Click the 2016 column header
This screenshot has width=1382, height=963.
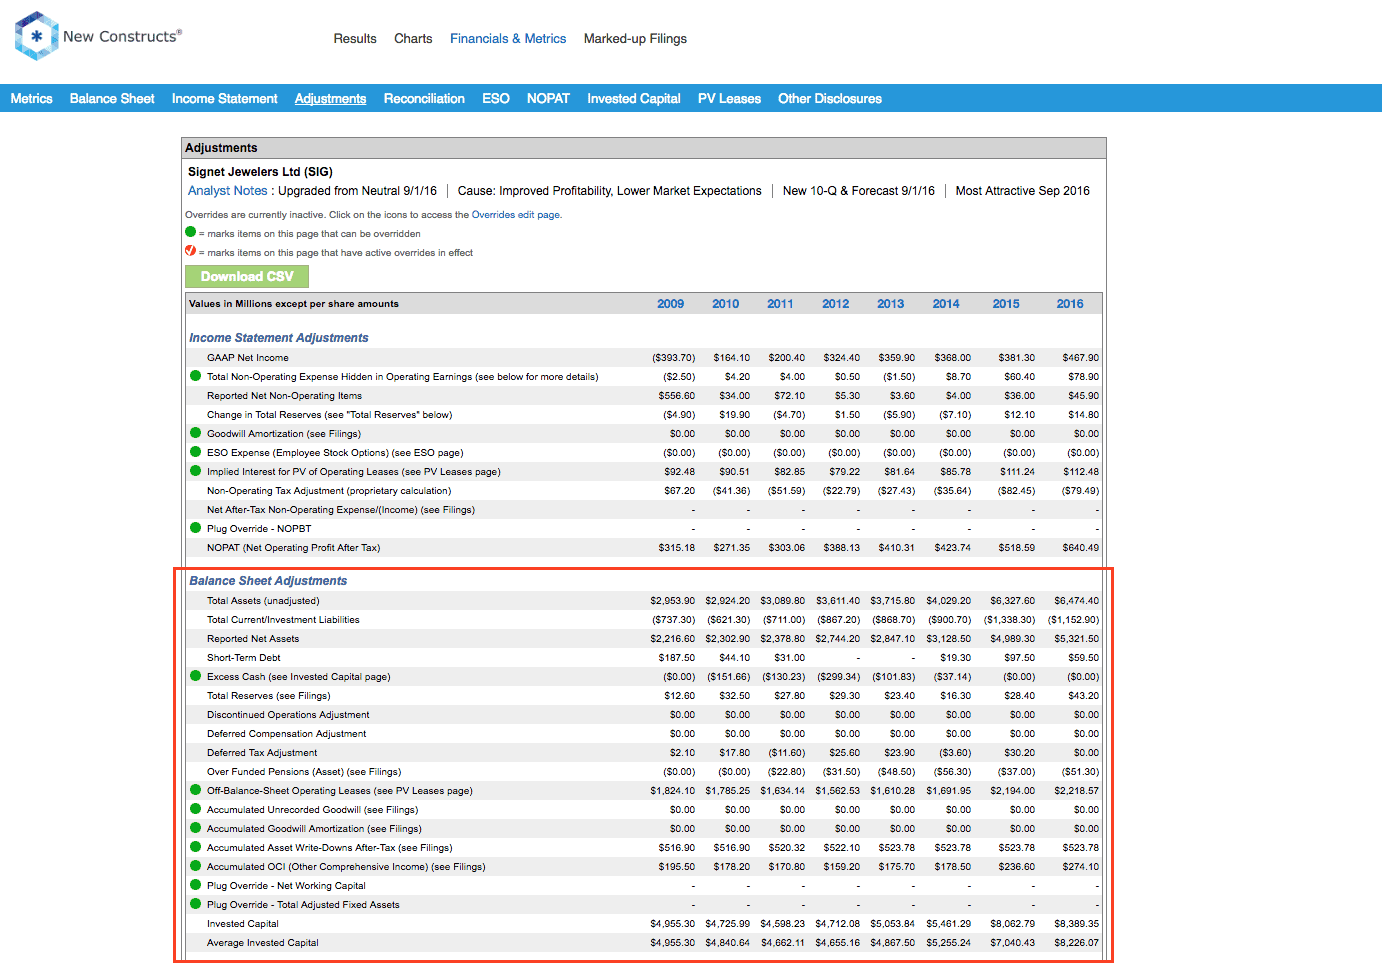point(1070,304)
